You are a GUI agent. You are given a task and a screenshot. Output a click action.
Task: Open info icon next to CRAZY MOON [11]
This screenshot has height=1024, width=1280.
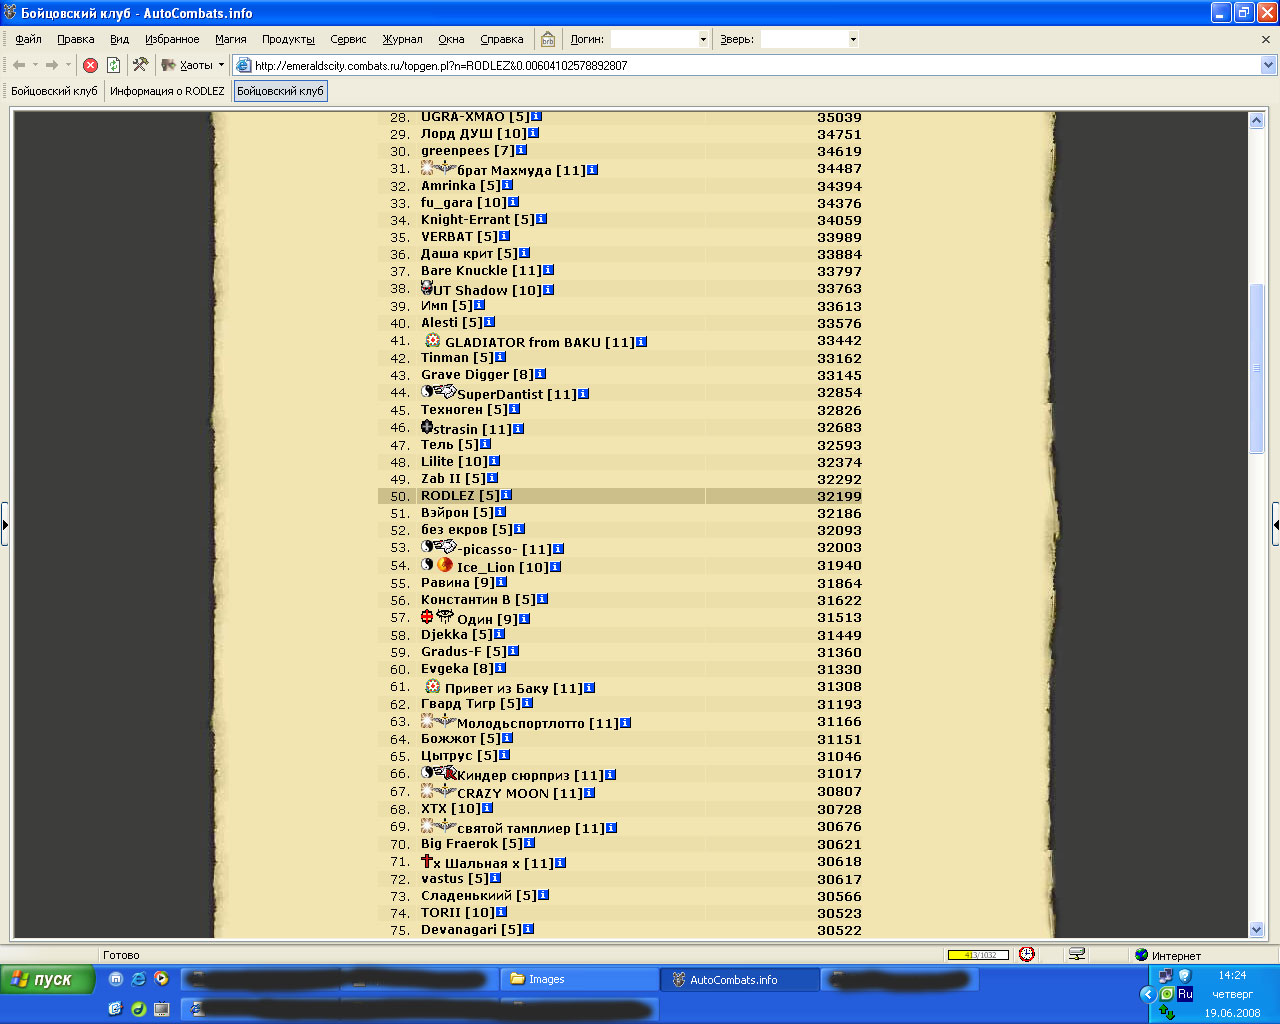[x=590, y=793]
